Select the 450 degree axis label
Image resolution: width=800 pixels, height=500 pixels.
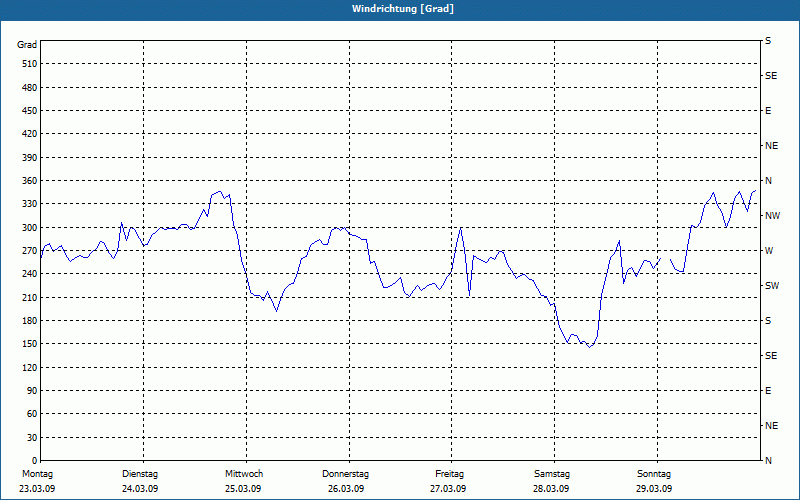(x=29, y=111)
